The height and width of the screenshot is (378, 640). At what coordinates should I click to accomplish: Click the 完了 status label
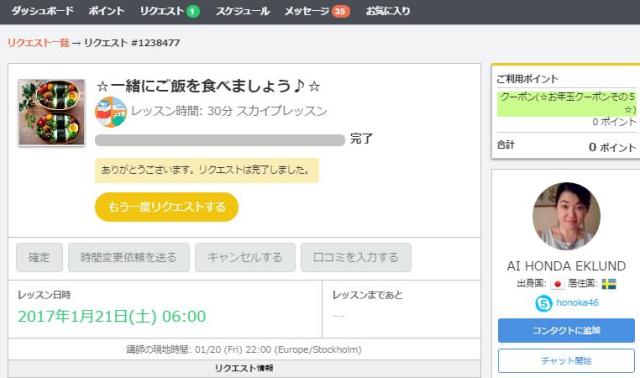click(x=361, y=139)
